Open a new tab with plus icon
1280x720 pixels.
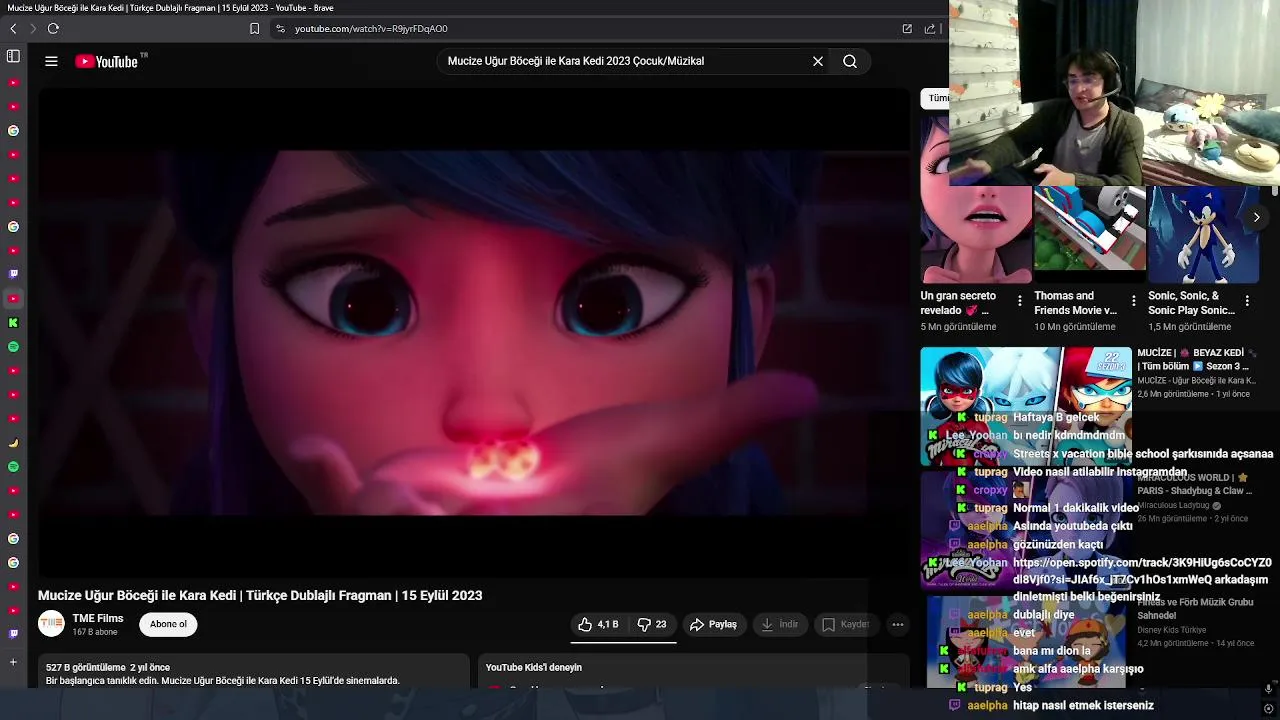coord(13,662)
